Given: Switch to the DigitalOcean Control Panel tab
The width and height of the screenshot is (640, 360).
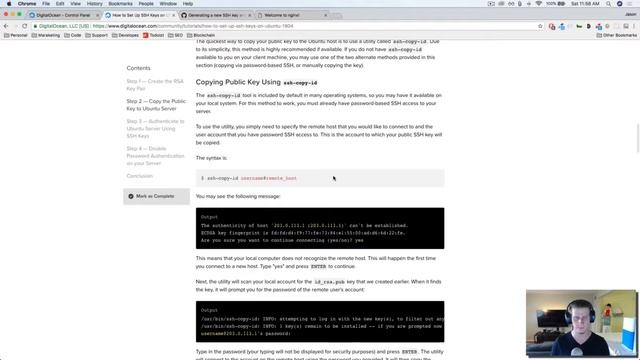Looking at the screenshot, I should point(63,15).
